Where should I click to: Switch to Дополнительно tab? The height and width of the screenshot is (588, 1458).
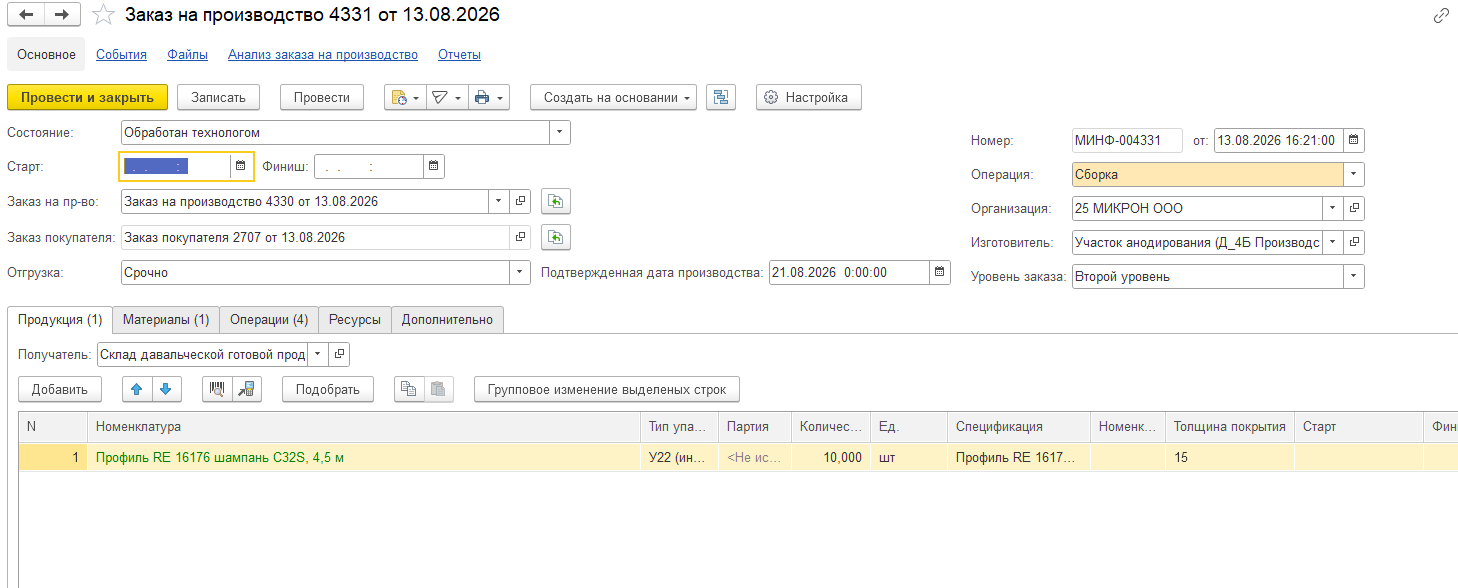pos(447,319)
